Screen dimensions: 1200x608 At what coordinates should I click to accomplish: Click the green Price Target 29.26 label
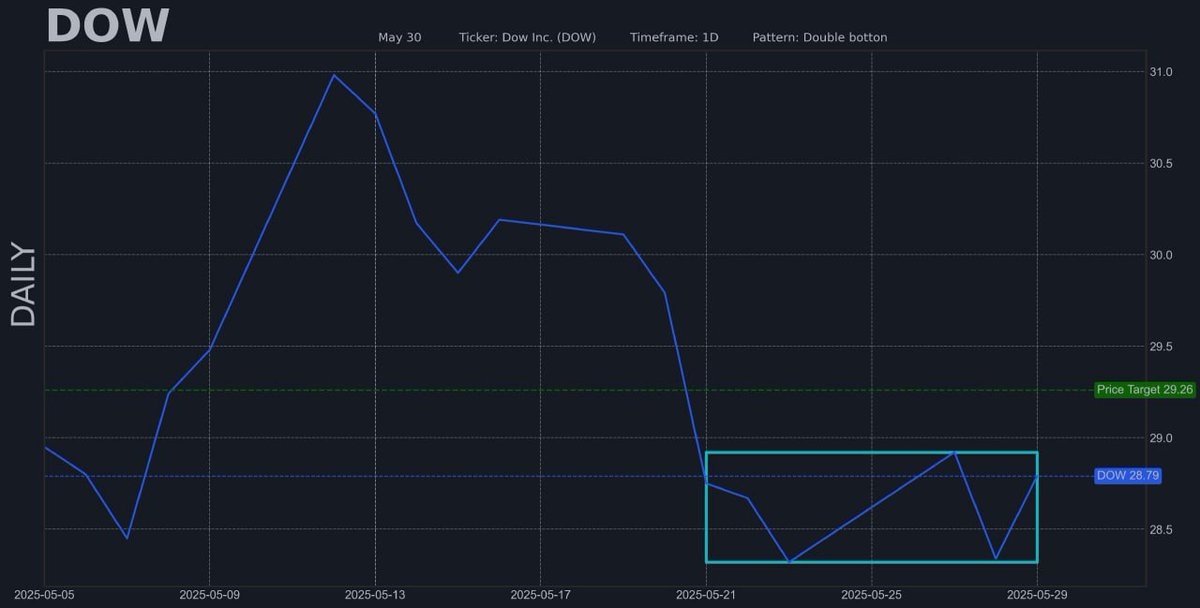point(1145,390)
